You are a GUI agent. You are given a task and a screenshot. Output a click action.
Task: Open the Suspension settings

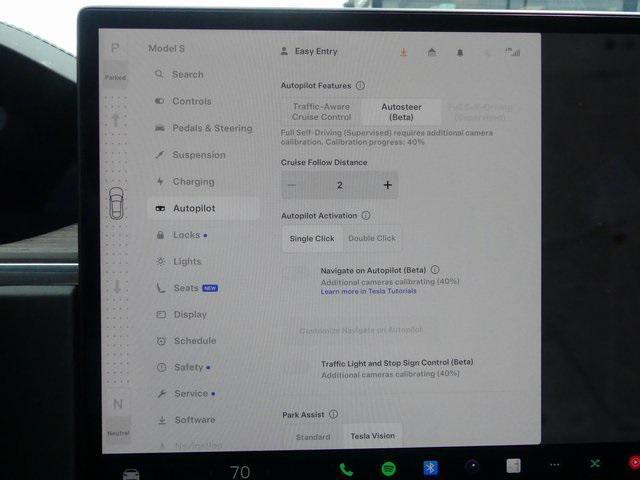tap(190, 155)
